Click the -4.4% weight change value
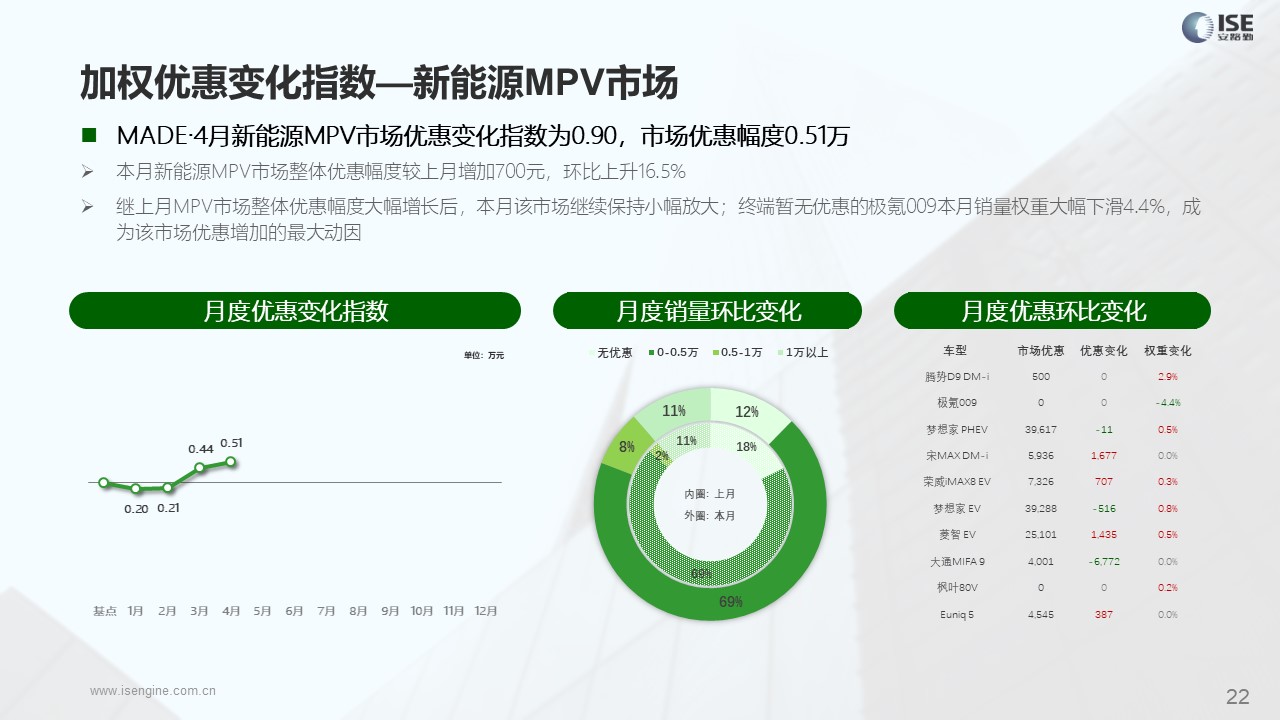The width and height of the screenshot is (1280, 720). [1167, 403]
